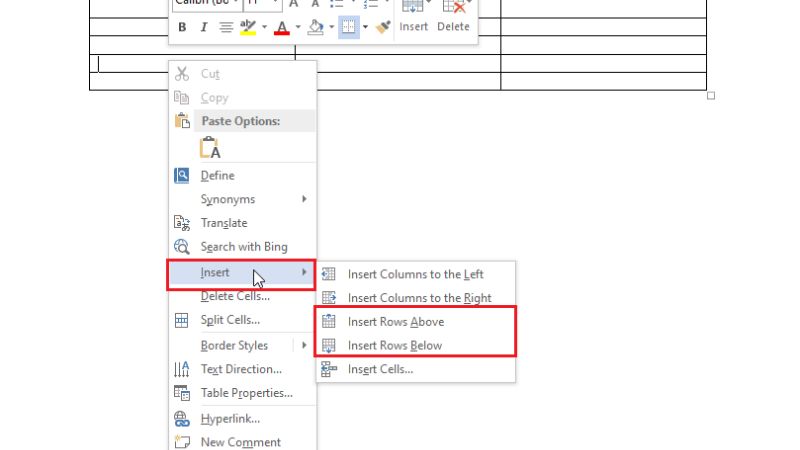Expand the Border Styles submenu arrow
Image resolution: width=800 pixels, height=450 pixels.
[x=304, y=345]
